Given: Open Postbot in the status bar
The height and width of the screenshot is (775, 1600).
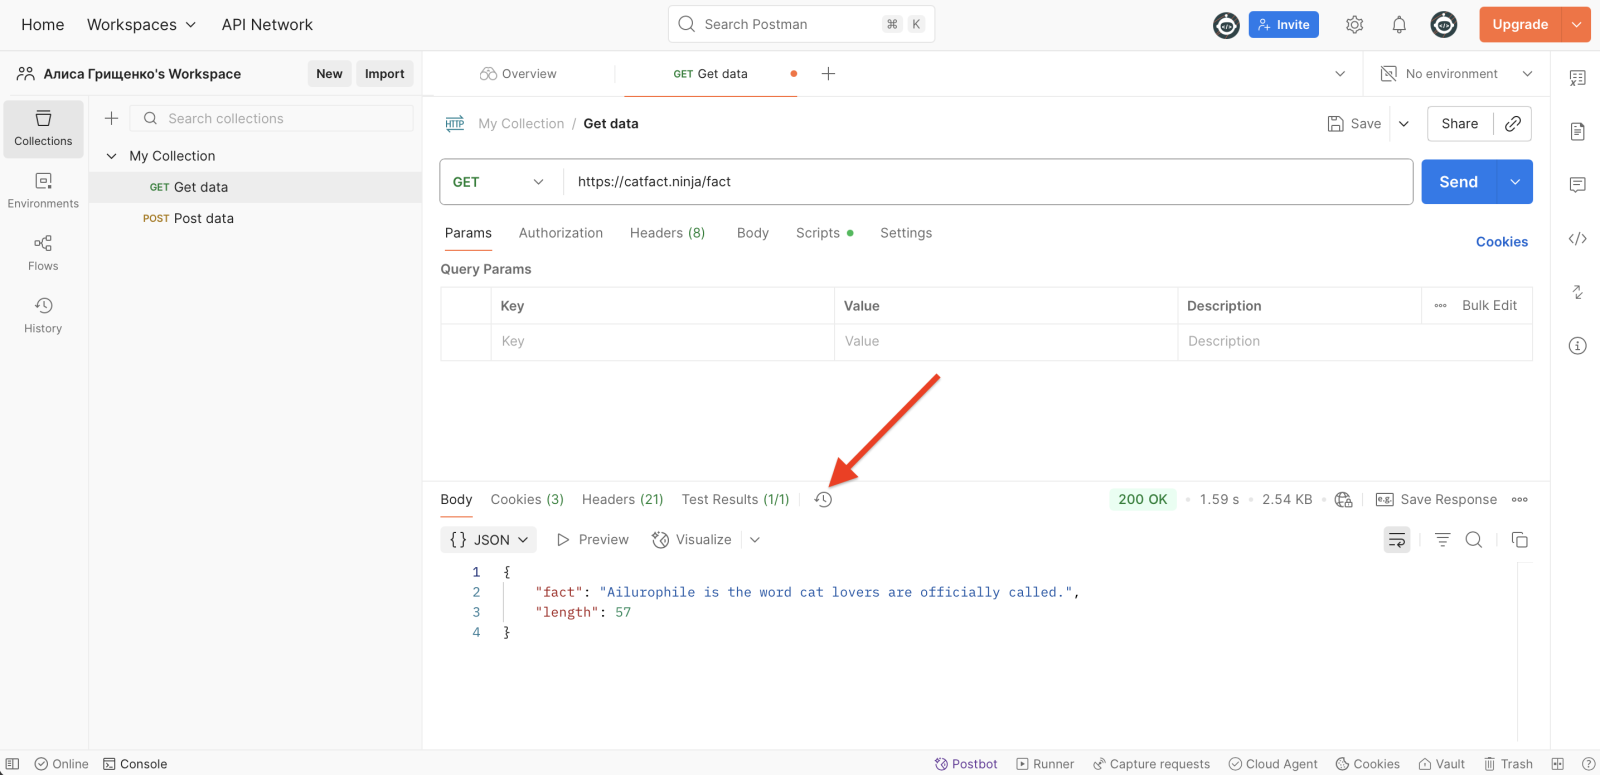Looking at the screenshot, I should coord(966,764).
